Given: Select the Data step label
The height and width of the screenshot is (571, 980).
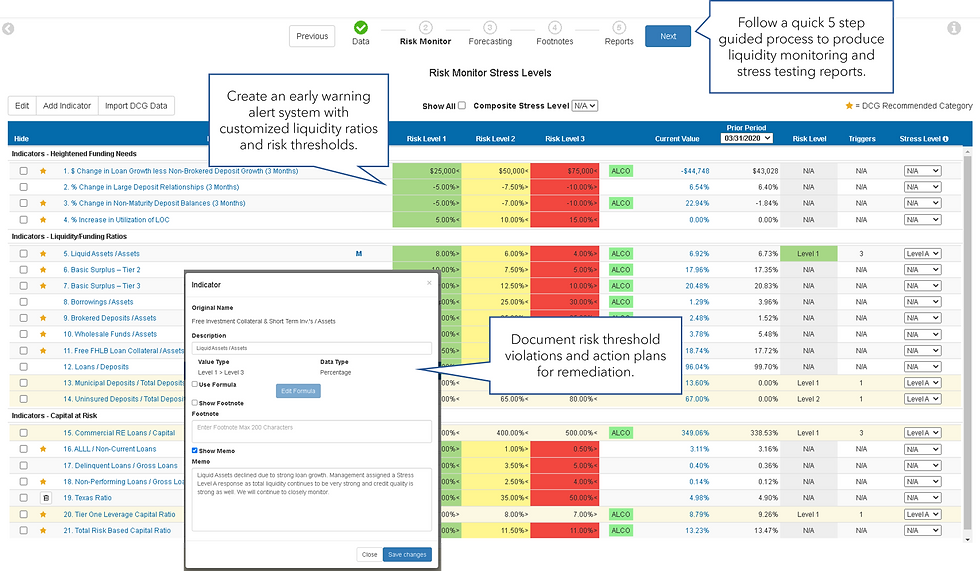Looking at the screenshot, I should (361, 41).
